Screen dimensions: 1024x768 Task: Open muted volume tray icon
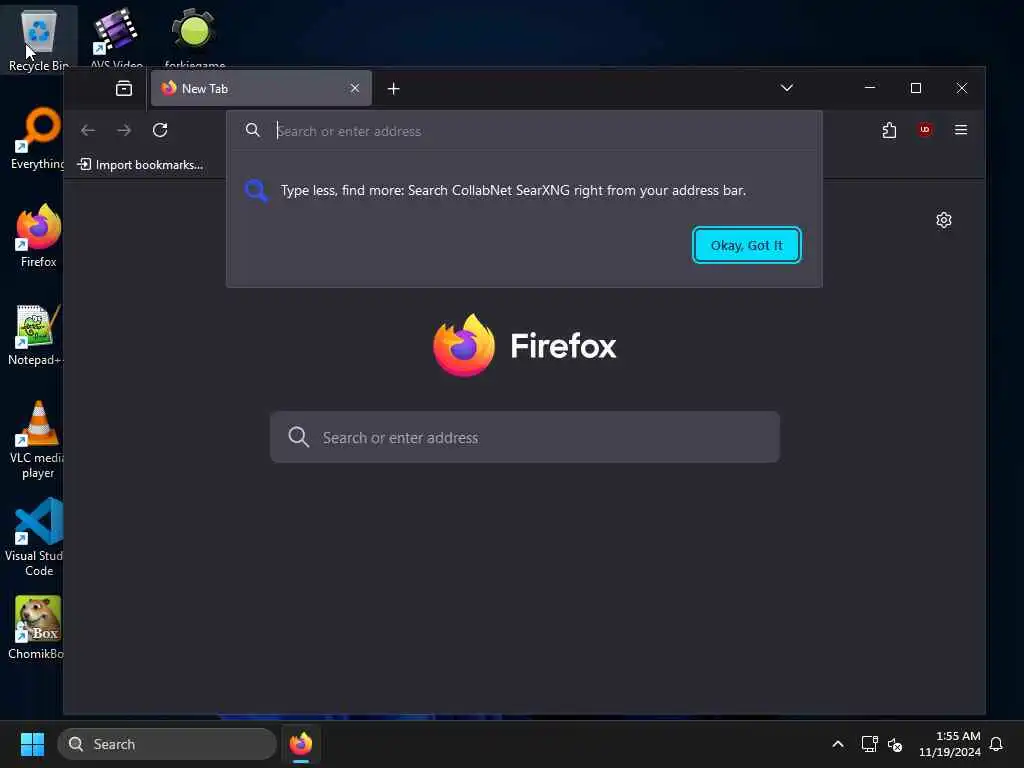point(895,744)
